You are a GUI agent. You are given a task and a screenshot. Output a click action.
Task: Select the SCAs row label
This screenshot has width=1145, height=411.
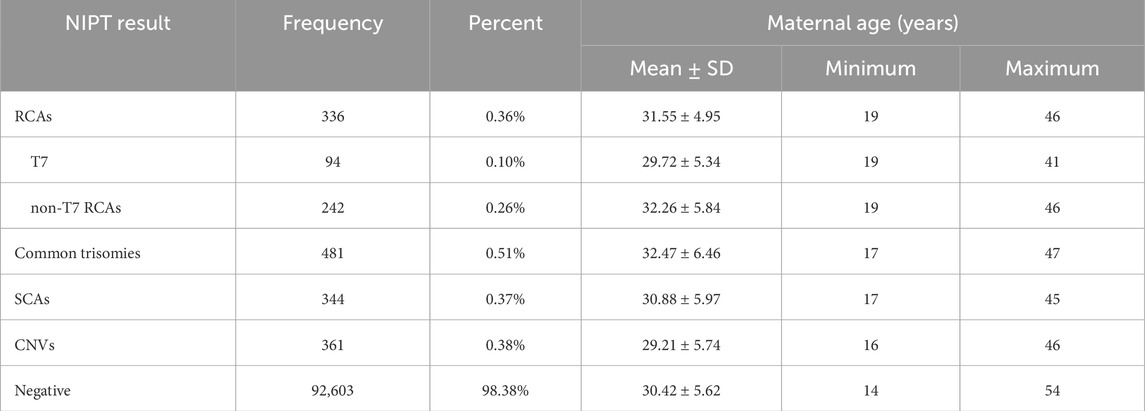coord(31,298)
